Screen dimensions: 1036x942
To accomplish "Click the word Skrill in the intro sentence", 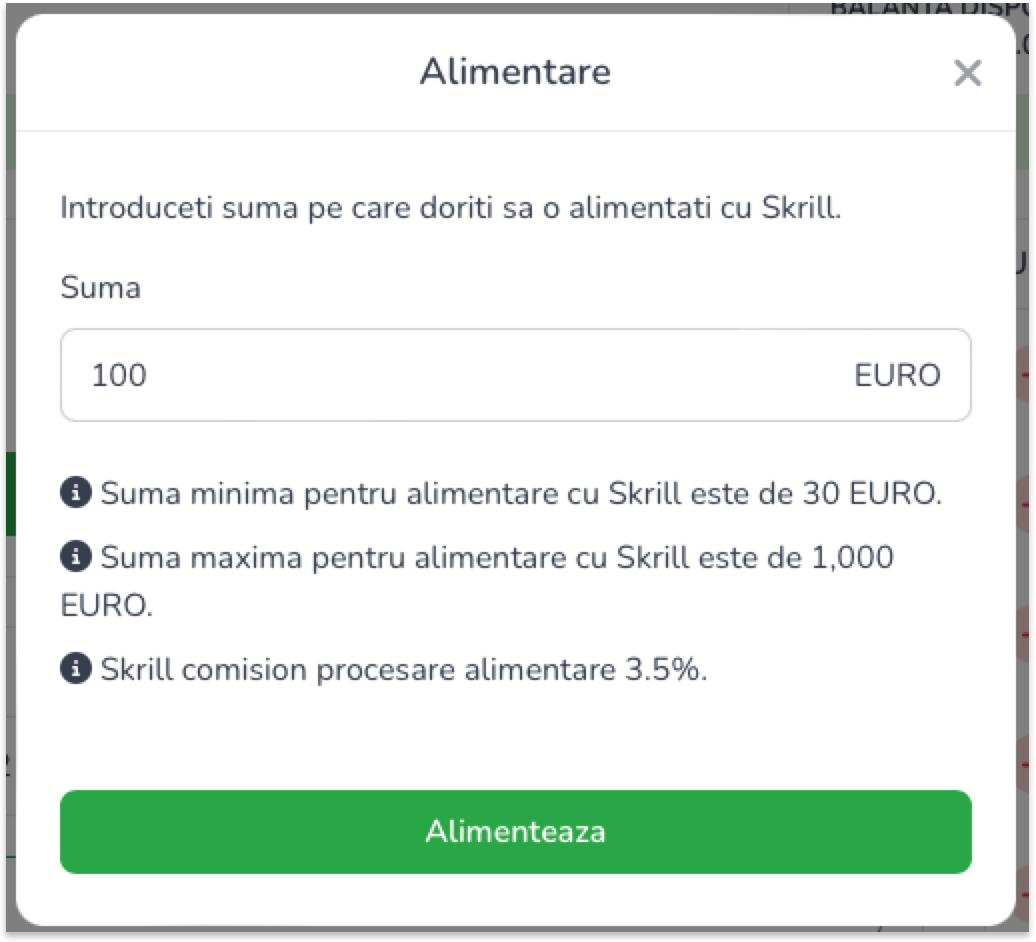I will [x=801, y=209].
